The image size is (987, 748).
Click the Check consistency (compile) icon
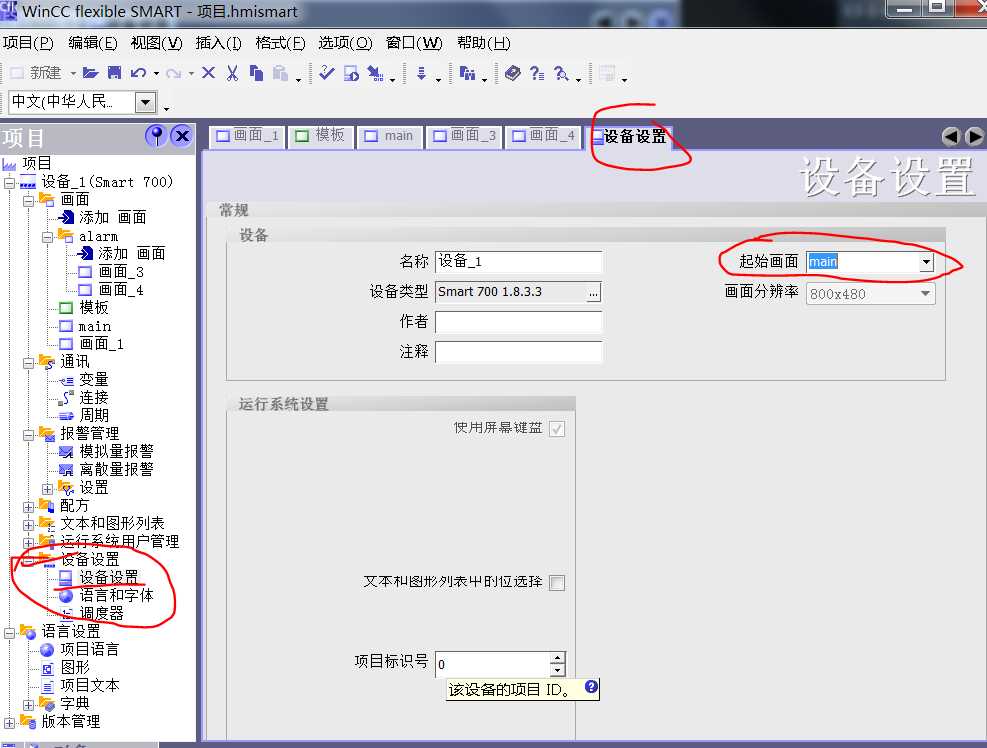pos(327,73)
